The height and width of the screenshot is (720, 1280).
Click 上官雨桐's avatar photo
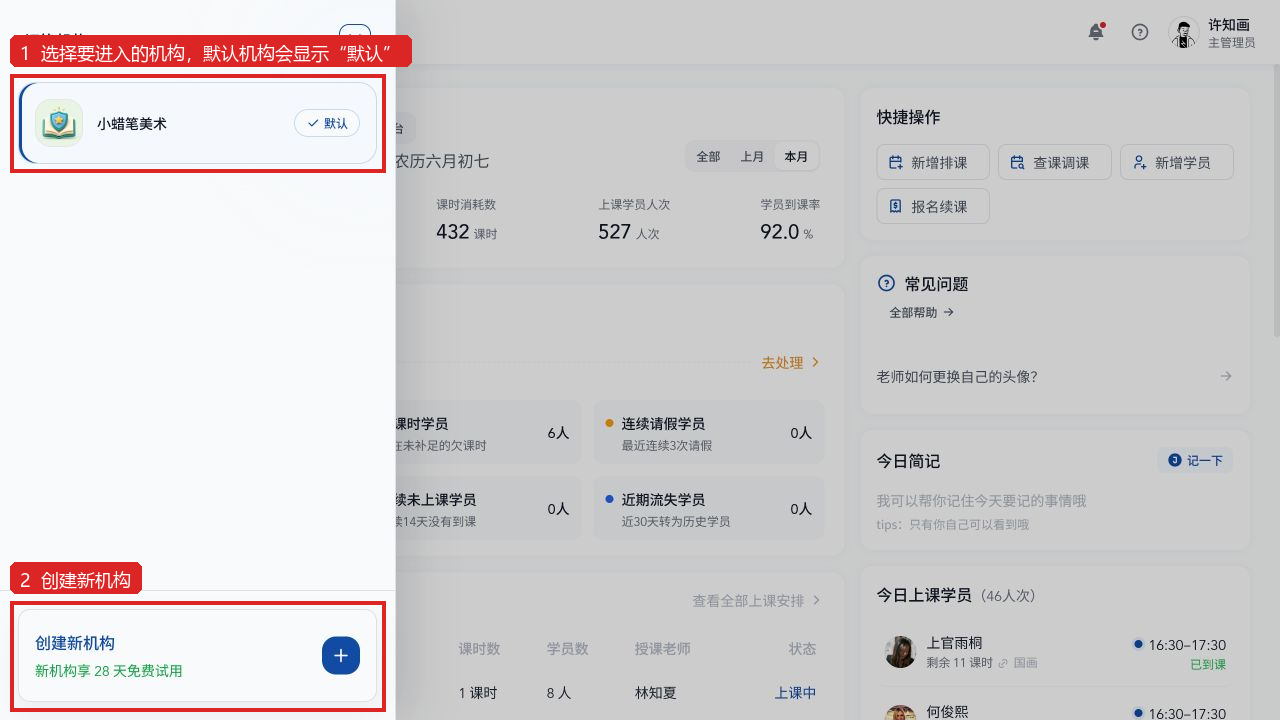[901, 652]
